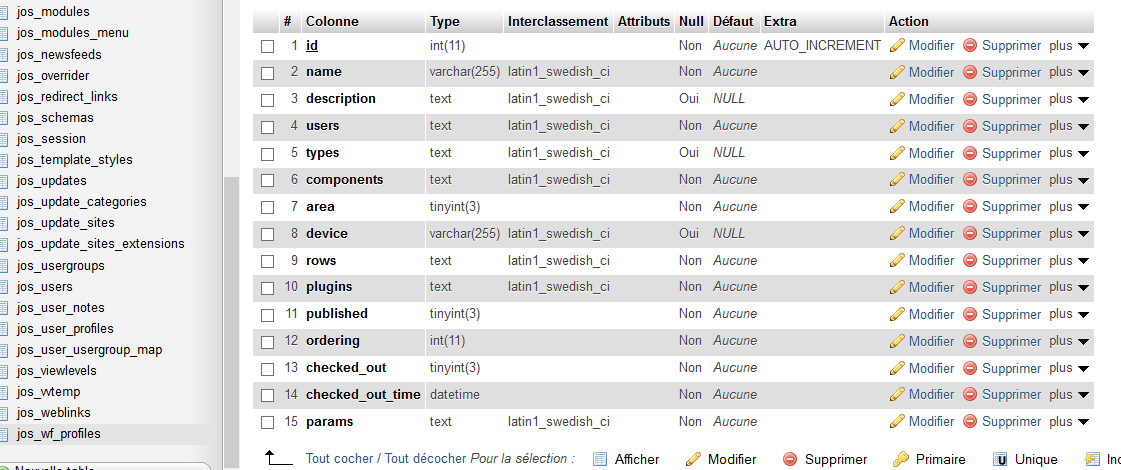Click the pencil icon for the params column
Screen dimensions: 1121x470
(897, 422)
